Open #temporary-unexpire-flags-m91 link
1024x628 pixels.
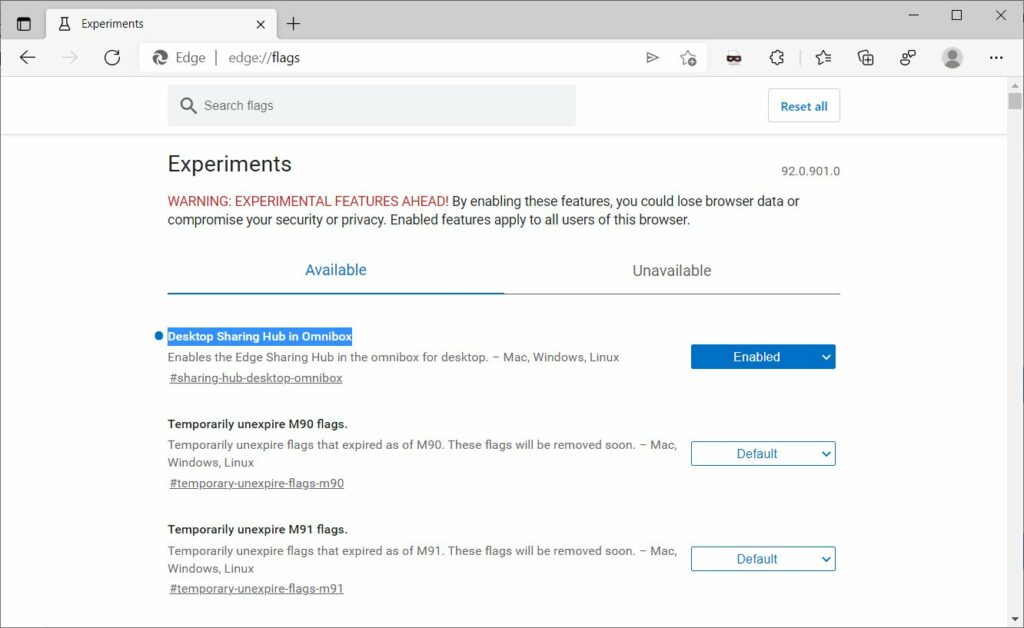click(x=257, y=588)
